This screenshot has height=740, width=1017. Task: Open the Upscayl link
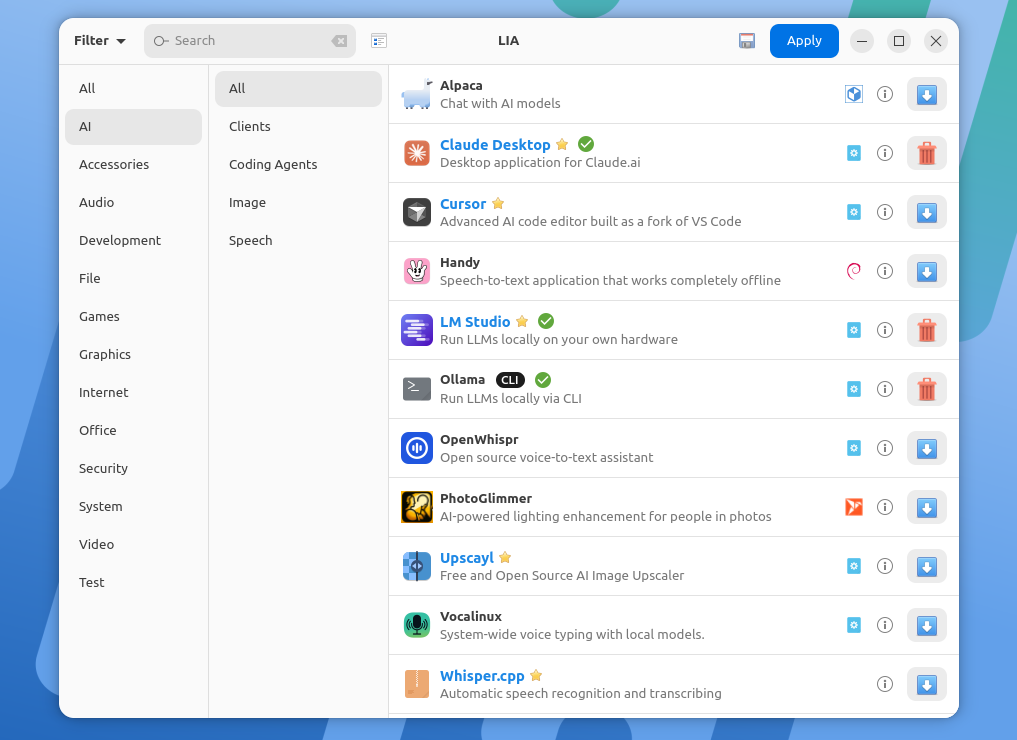pyautogui.click(x=466, y=558)
